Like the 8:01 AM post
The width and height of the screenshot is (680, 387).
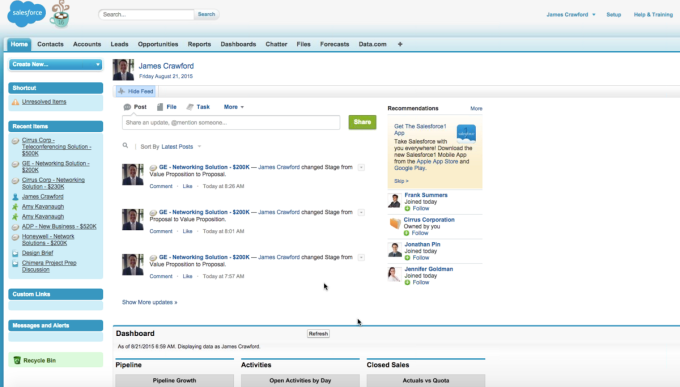[x=187, y=231]
